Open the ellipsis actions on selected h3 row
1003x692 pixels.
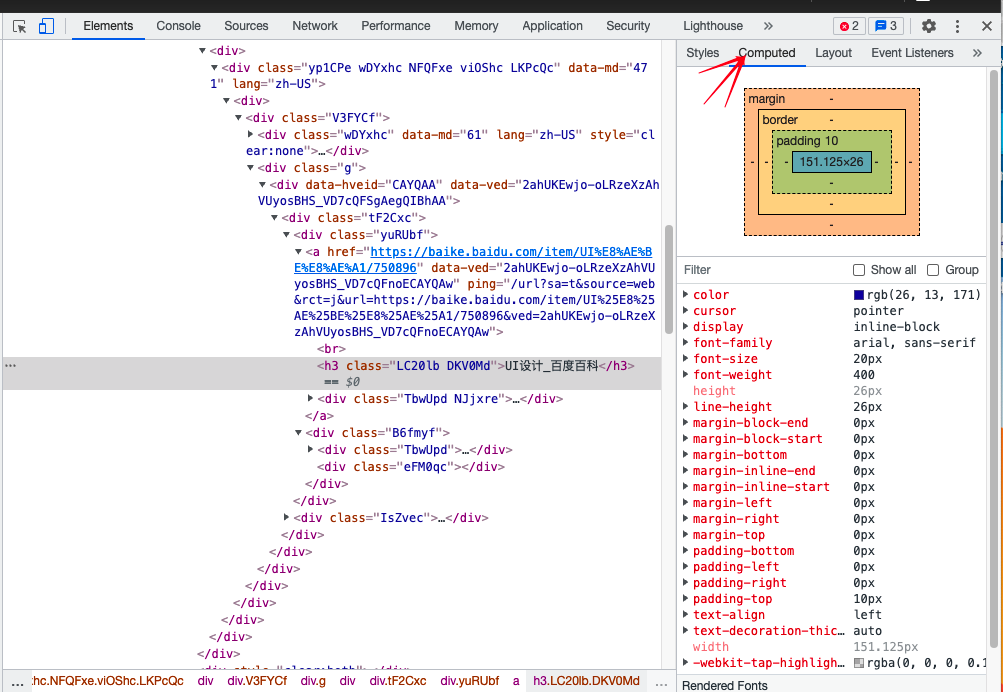[x=10, y=366]
